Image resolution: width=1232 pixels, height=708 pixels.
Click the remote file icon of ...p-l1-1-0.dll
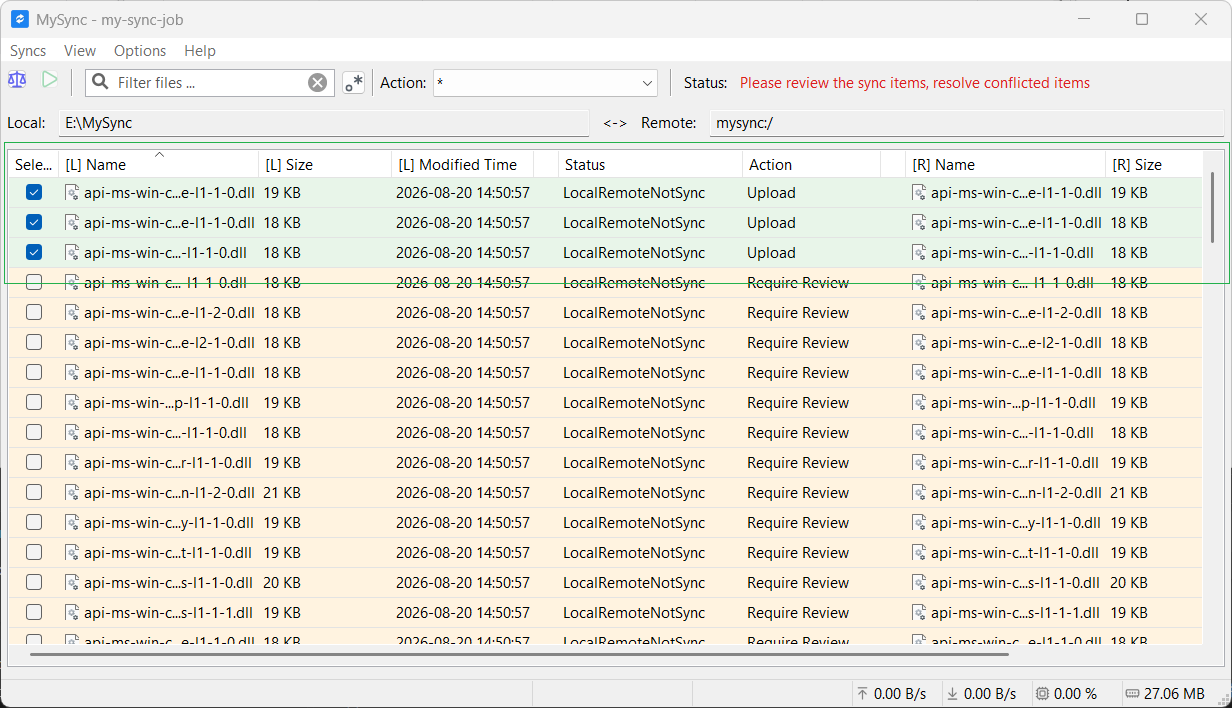pos(919,403)
